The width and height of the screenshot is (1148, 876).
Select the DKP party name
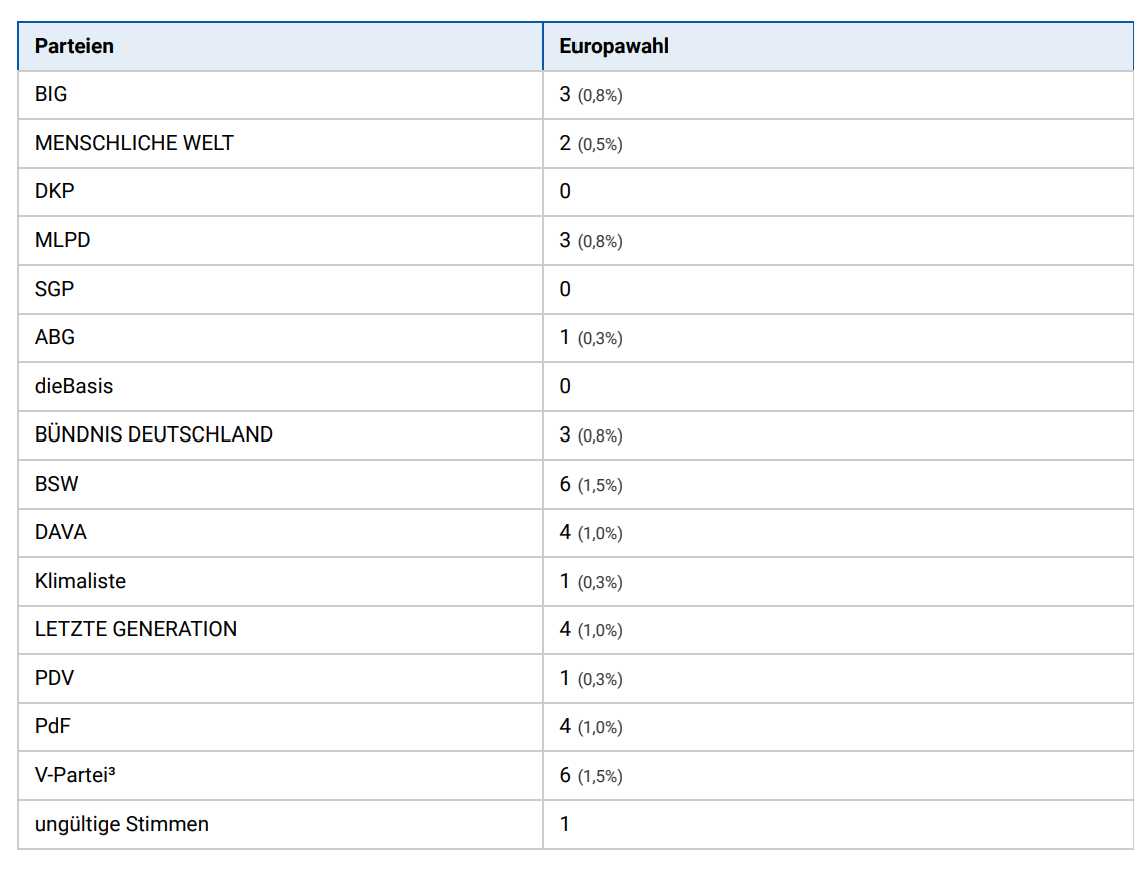pos(54,191)
